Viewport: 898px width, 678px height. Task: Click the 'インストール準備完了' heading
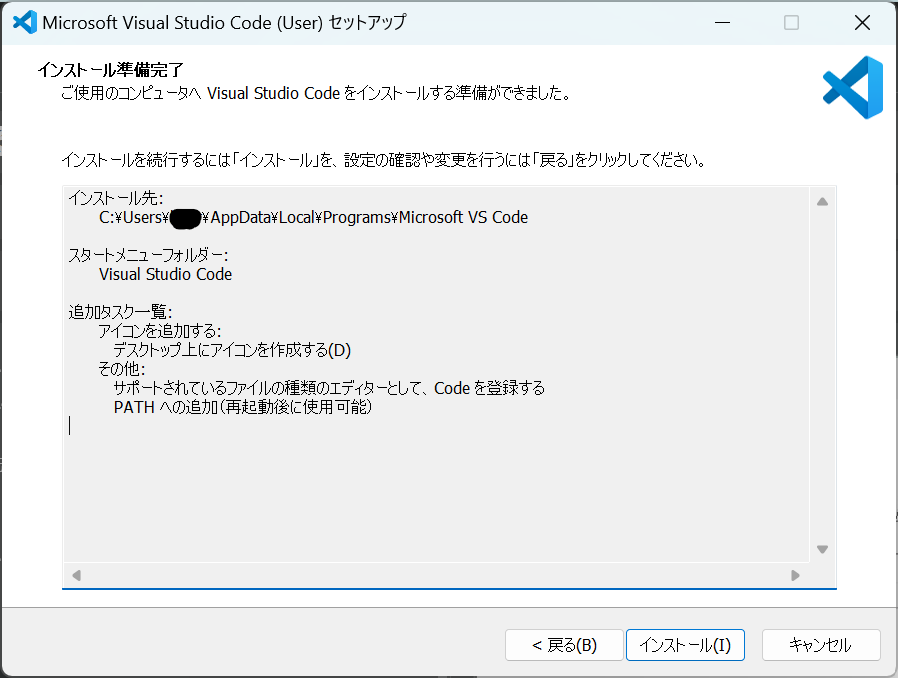tap(111, 70)
